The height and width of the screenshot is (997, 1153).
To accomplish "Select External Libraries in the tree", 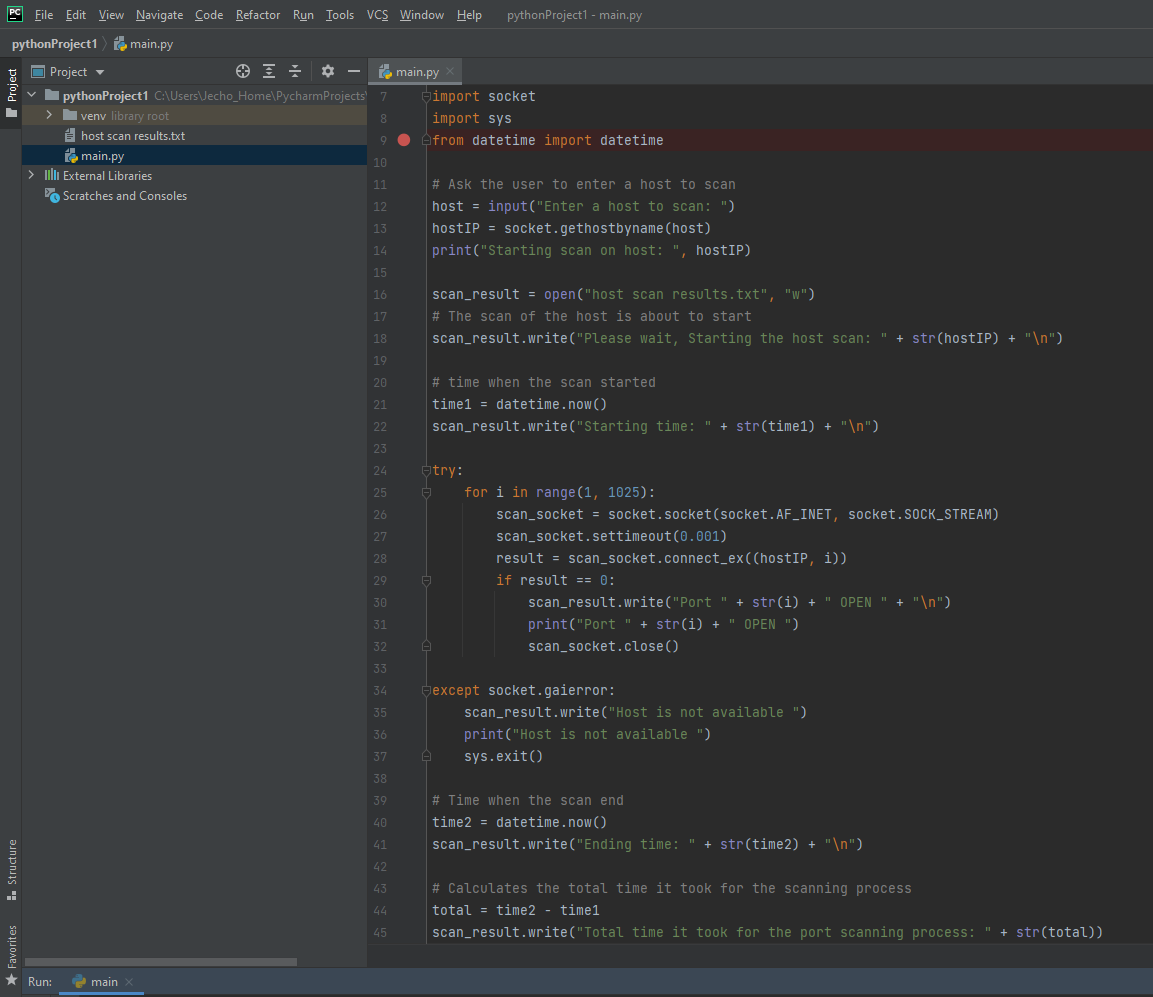I will [x=107, y=176].
